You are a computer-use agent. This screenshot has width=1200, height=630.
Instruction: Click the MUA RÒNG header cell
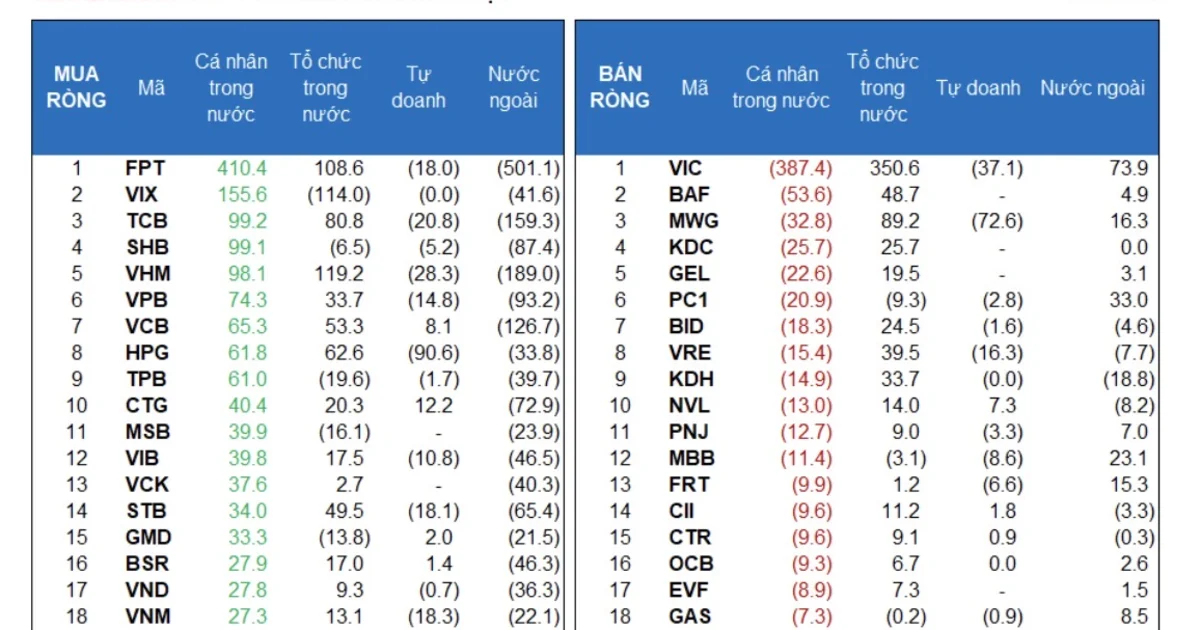pyautogui.click(x=78, y=88)
